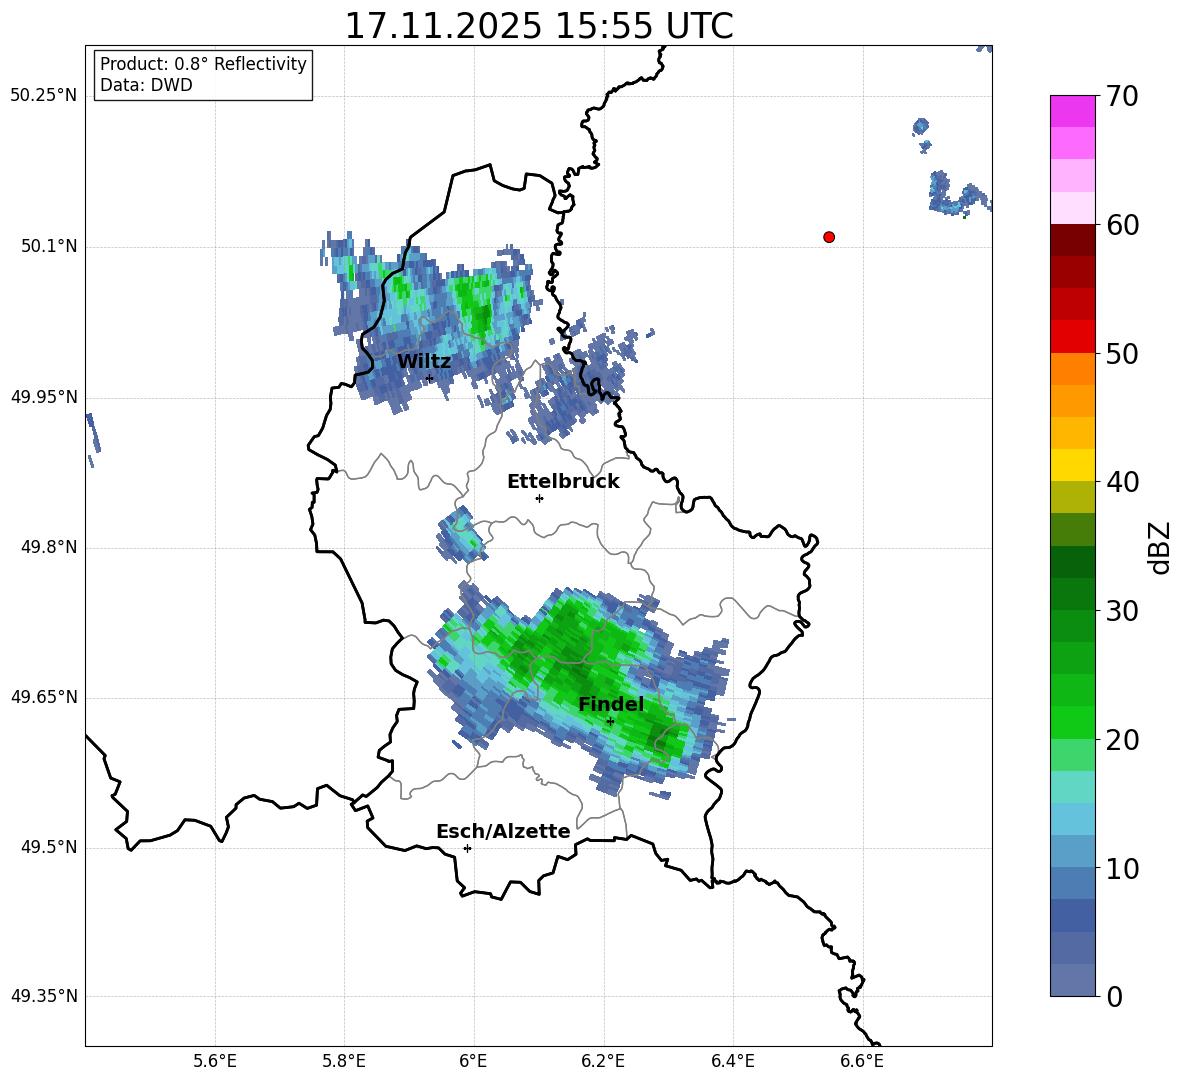Click the 6.4°E longitude label
Viewport: 1184px width, 1081px height.
(732, 1061)
